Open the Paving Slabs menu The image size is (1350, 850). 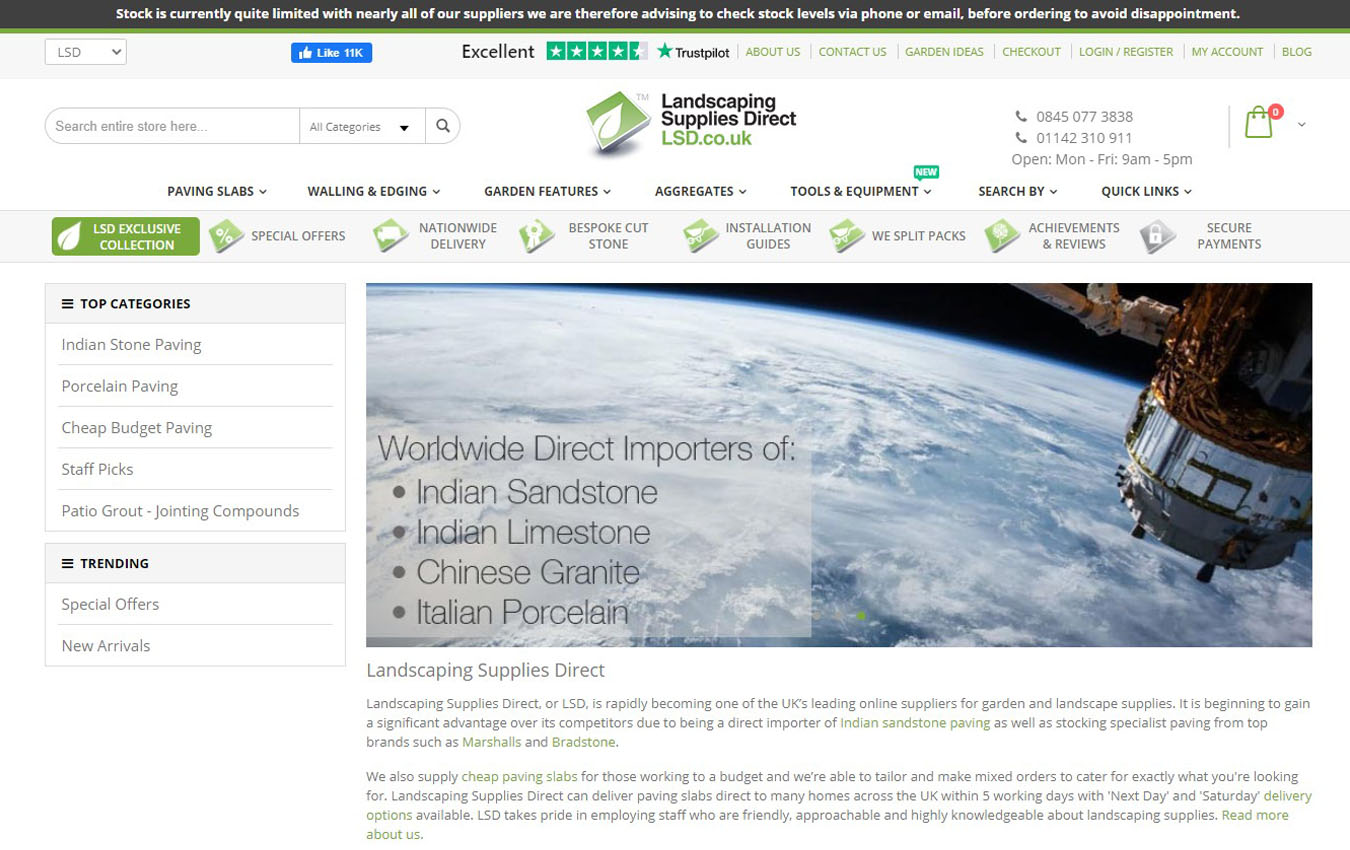coord(216,191)
